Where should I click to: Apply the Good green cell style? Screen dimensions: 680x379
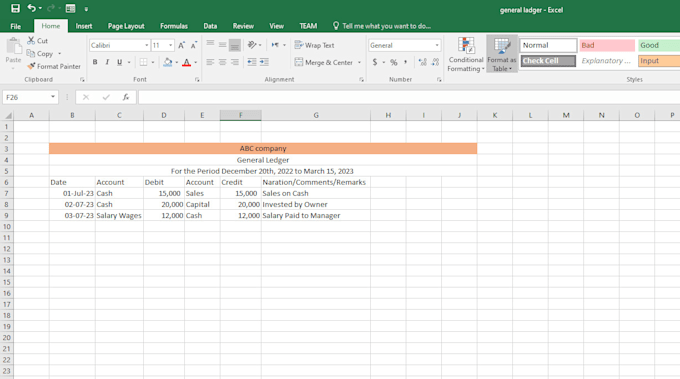click(x=659, y=45)
